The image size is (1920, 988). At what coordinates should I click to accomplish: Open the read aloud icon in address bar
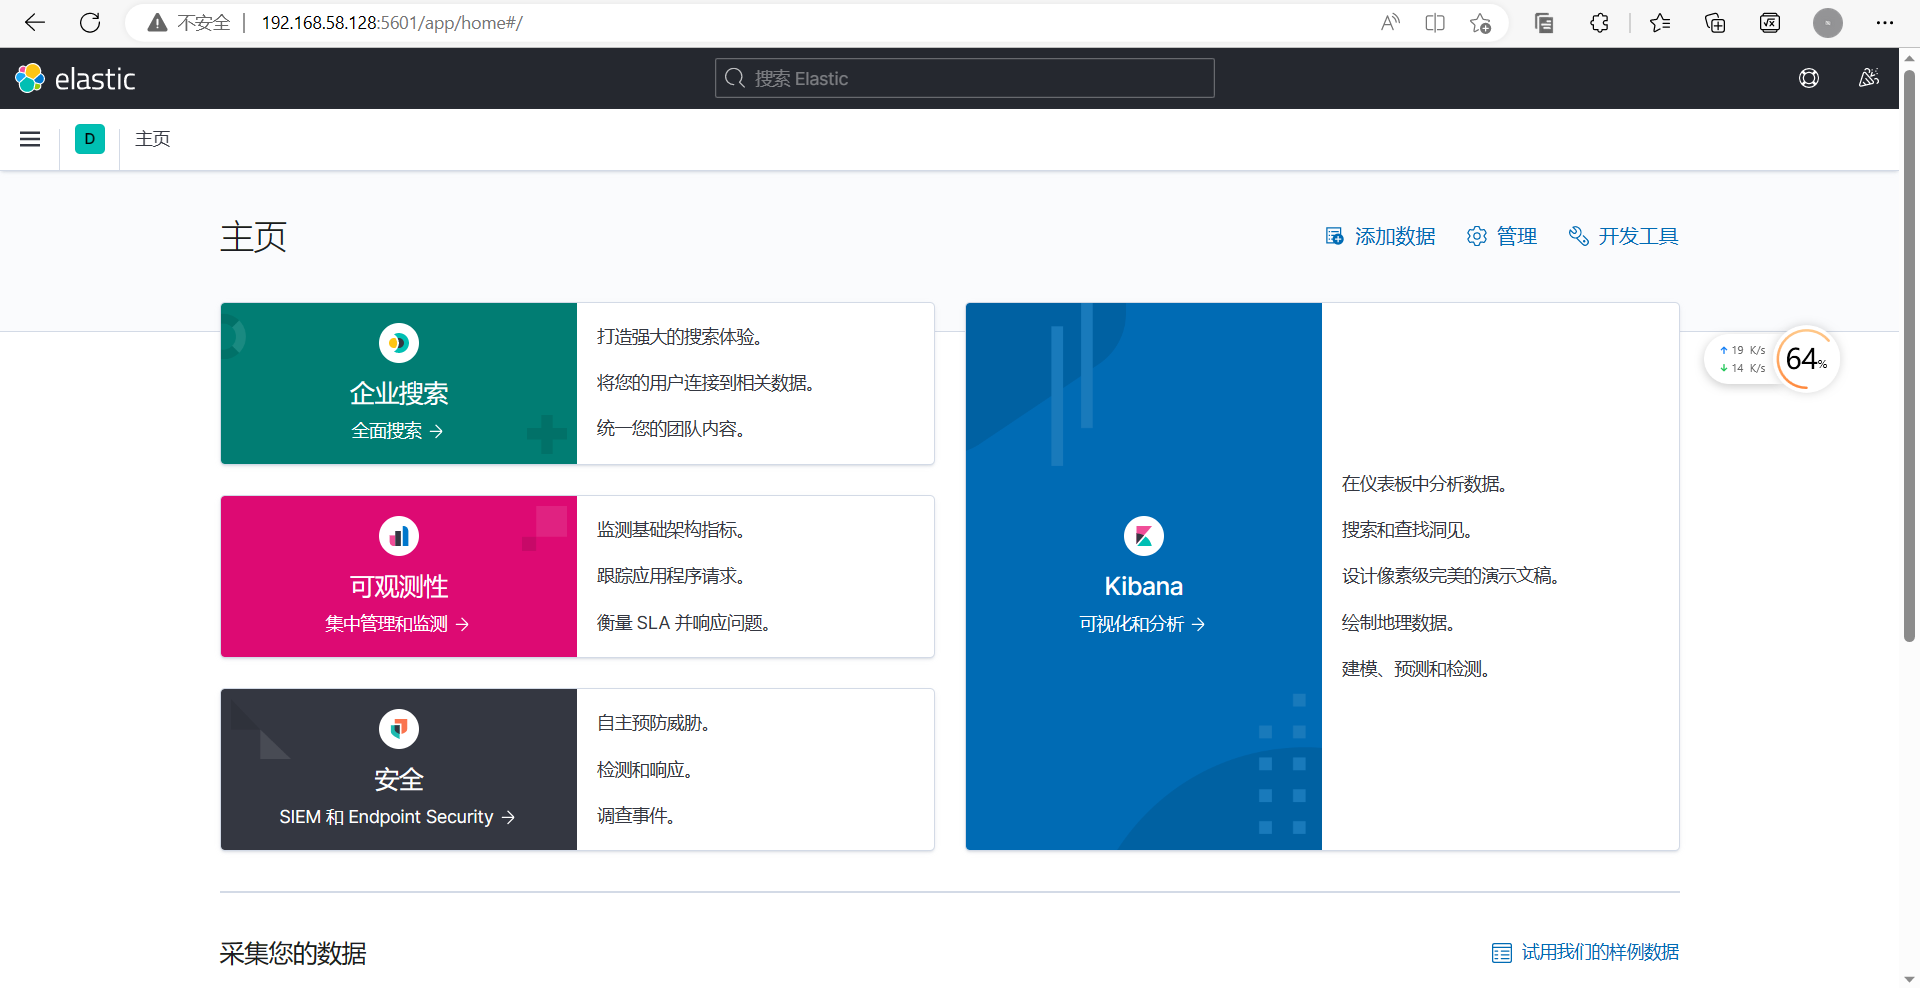1390,23
